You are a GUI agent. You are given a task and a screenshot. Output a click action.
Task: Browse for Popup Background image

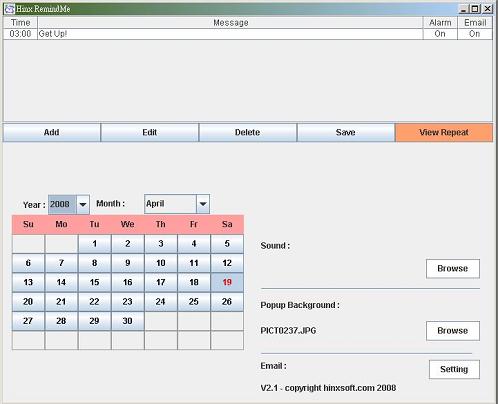pos(453,331)
